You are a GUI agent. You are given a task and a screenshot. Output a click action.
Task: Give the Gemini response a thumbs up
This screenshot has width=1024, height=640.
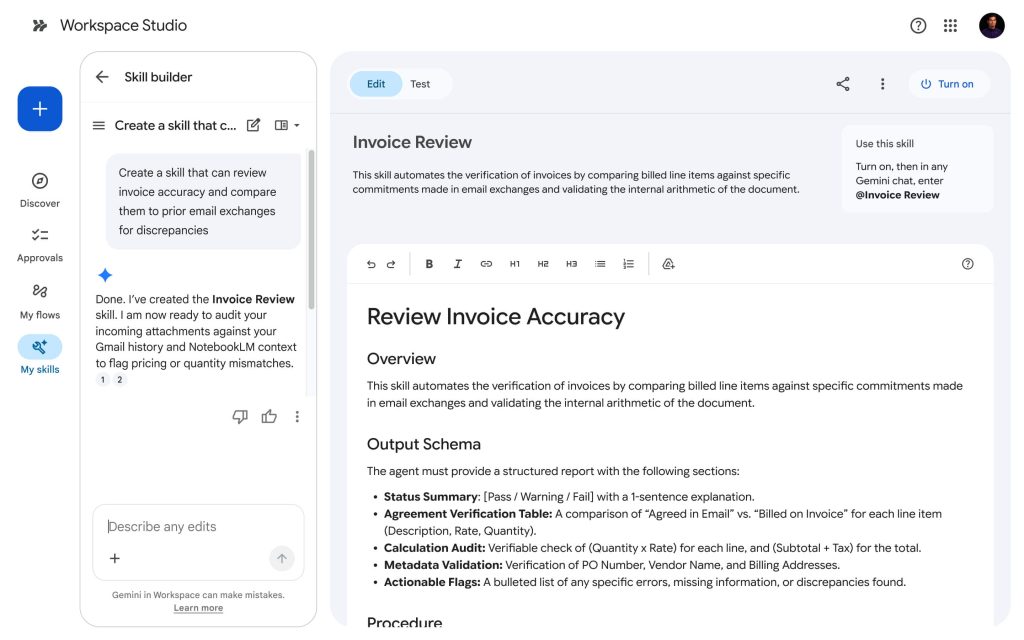click(x=269, y=416)
